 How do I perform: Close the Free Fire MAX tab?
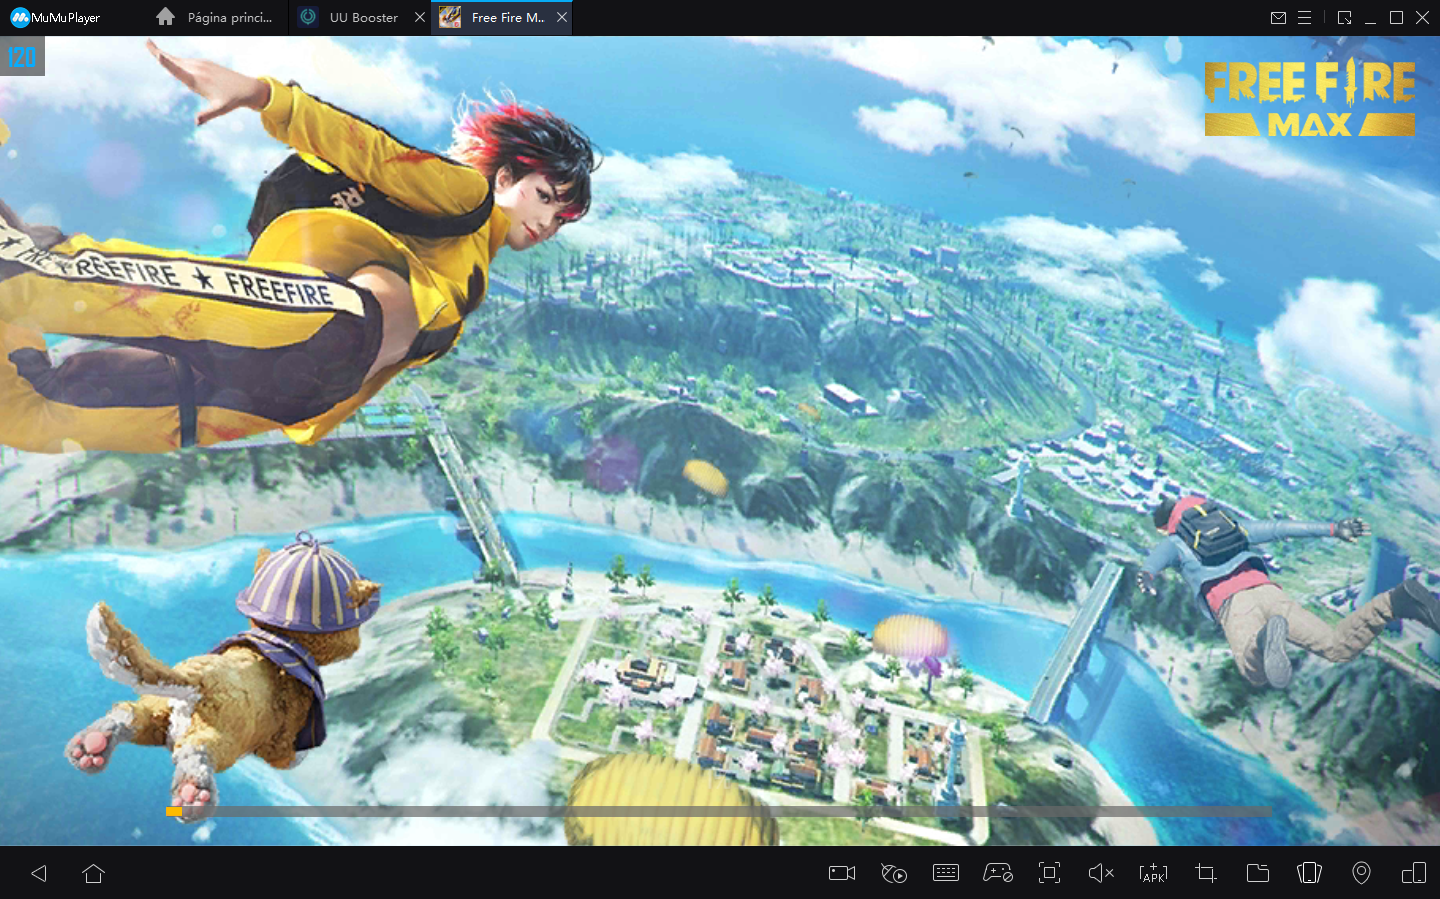pos(562,18)
